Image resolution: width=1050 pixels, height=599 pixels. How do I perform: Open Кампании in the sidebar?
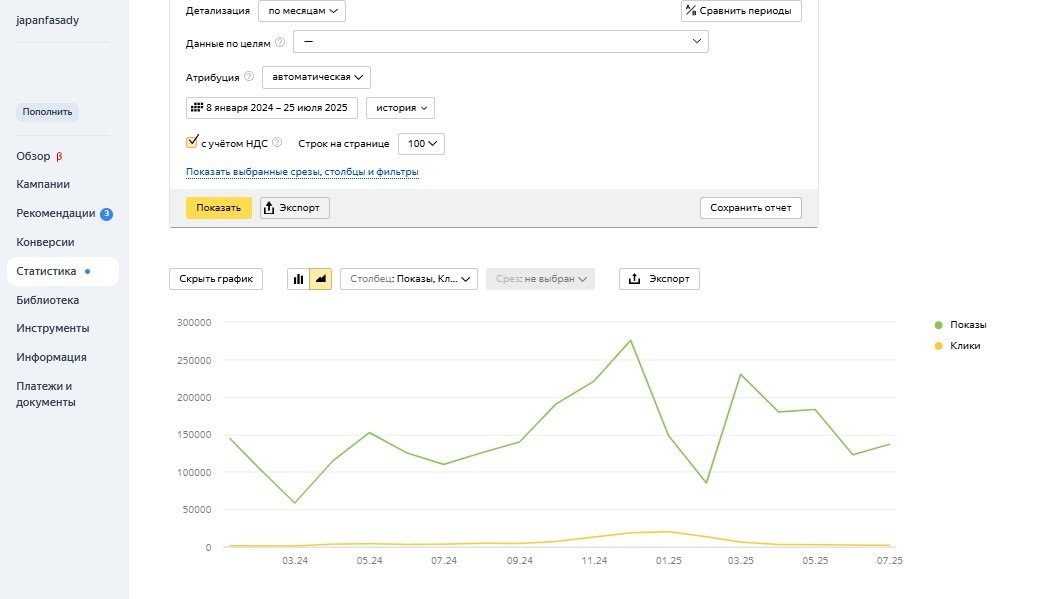(x=43, y=184)
